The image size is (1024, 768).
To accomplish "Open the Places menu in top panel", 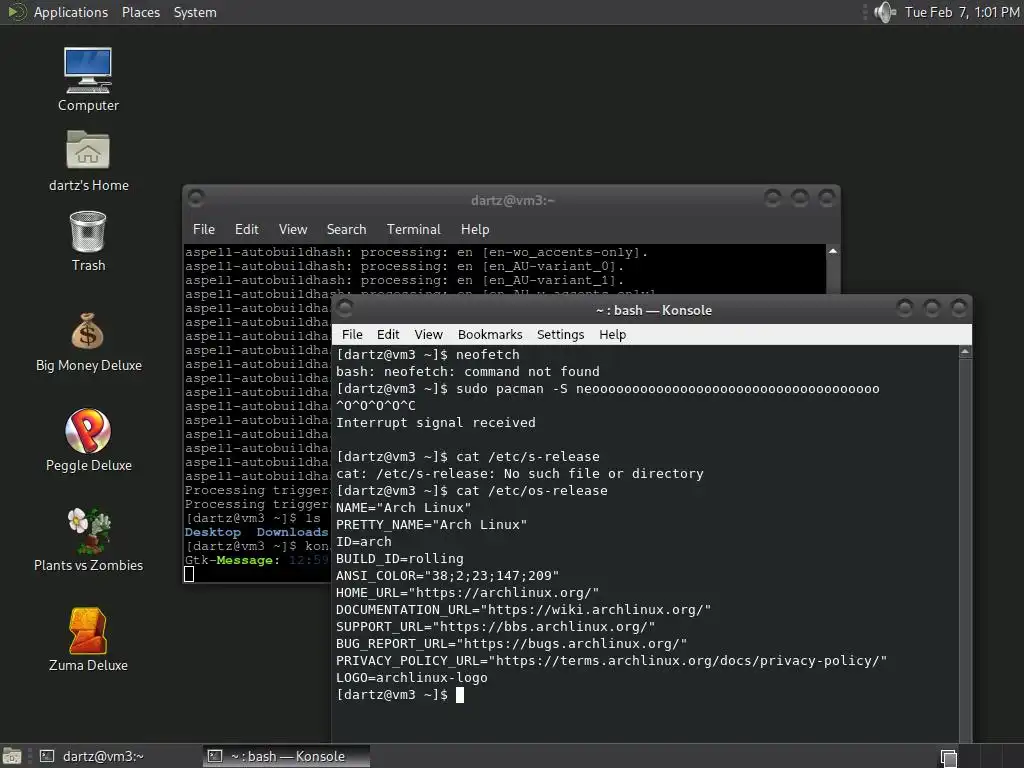I will [141, 12].
